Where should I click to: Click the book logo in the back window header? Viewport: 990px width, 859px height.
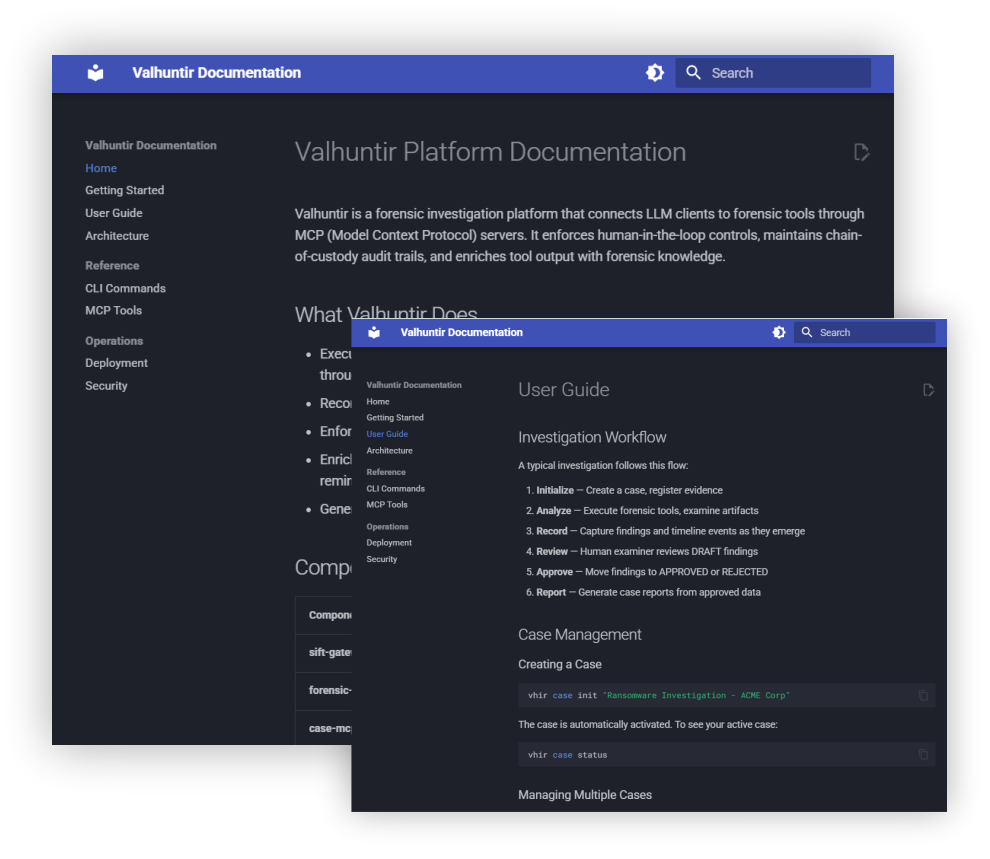click(x=95, y=73)
